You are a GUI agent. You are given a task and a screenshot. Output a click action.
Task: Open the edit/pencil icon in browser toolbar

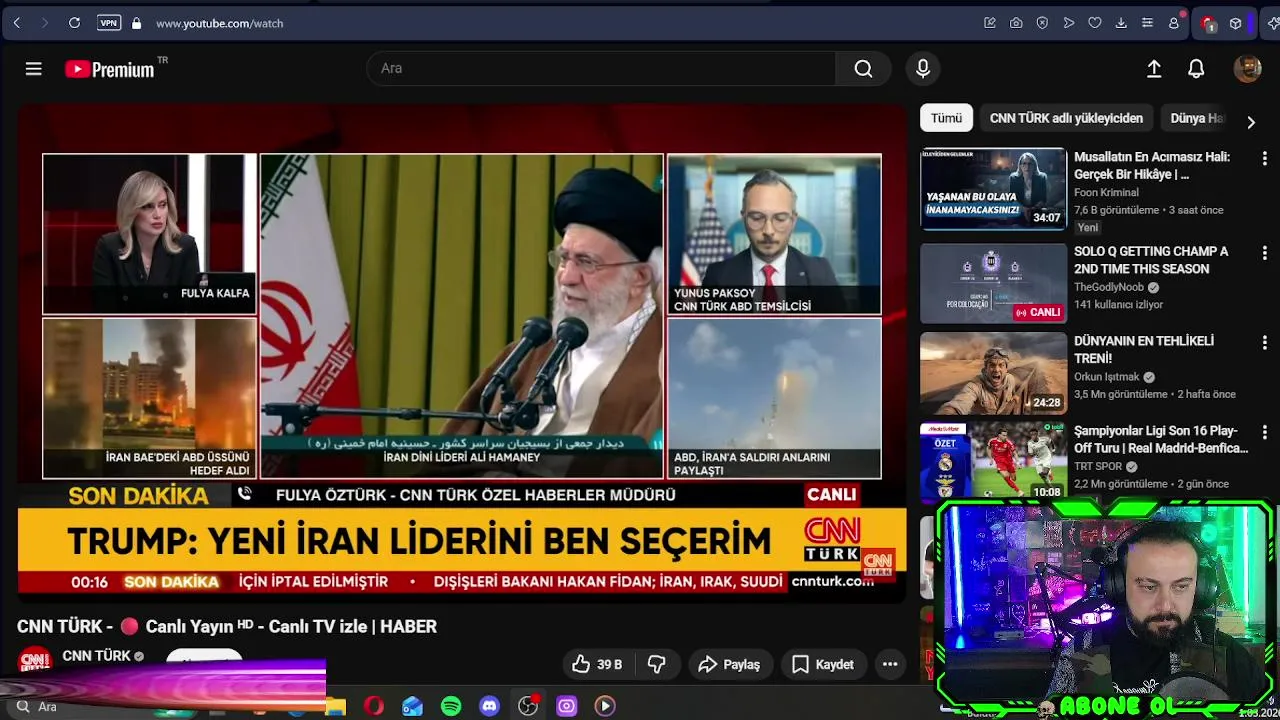pos(990,23)
